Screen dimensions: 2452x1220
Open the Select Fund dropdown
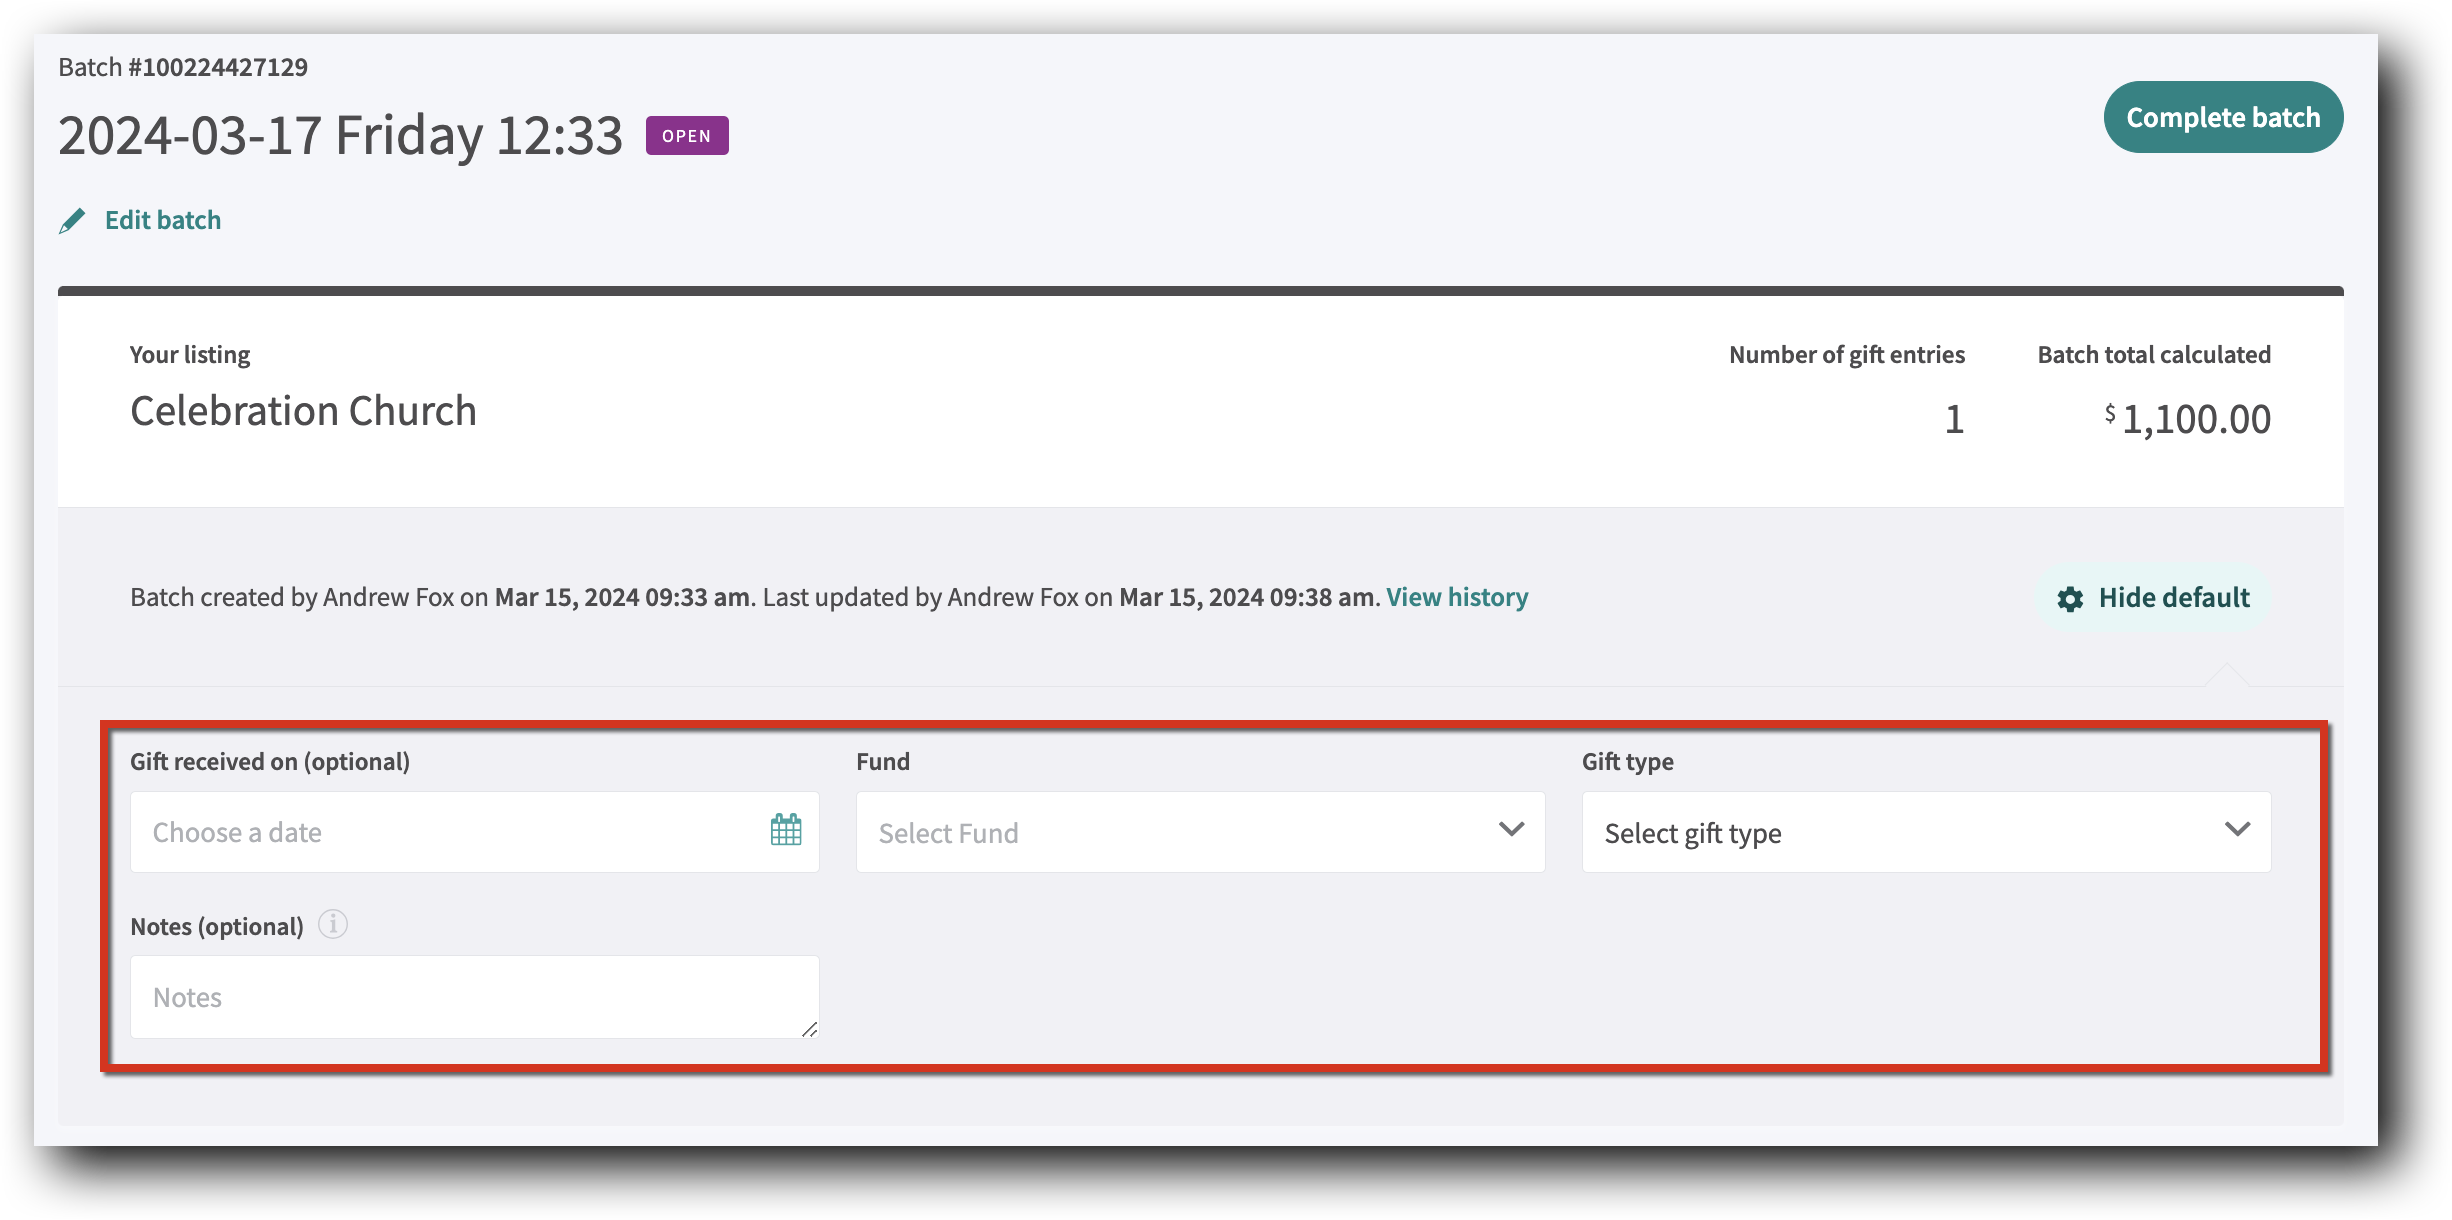click(x=1199, y=831)
